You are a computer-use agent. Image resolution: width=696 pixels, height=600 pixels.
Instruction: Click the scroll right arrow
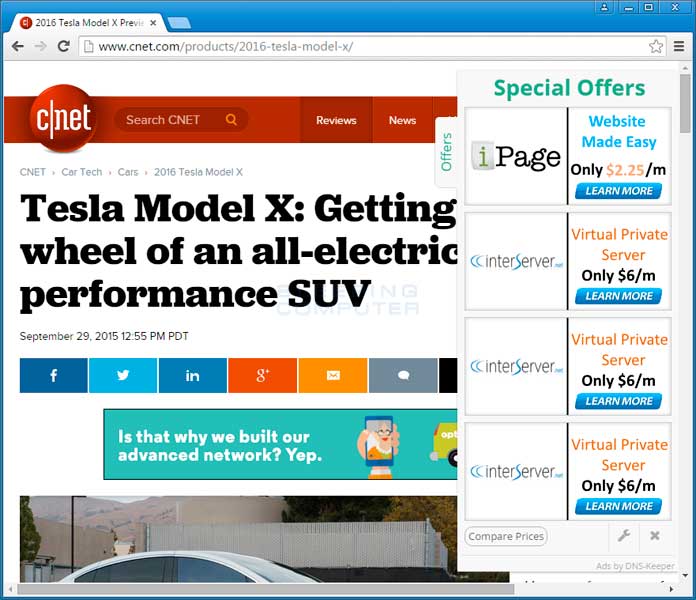click(671, 589)
